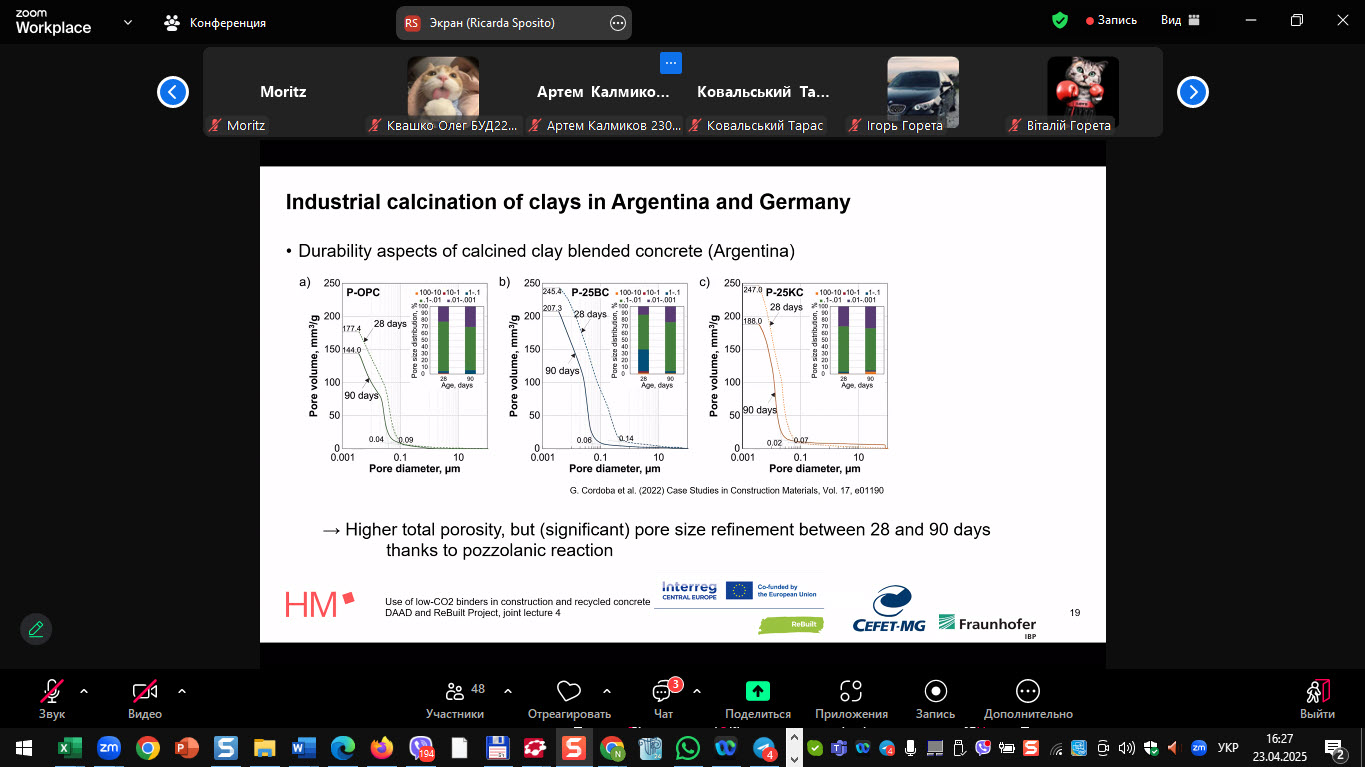Select Квашко Олег cat video tile

(x=443, y=92)
